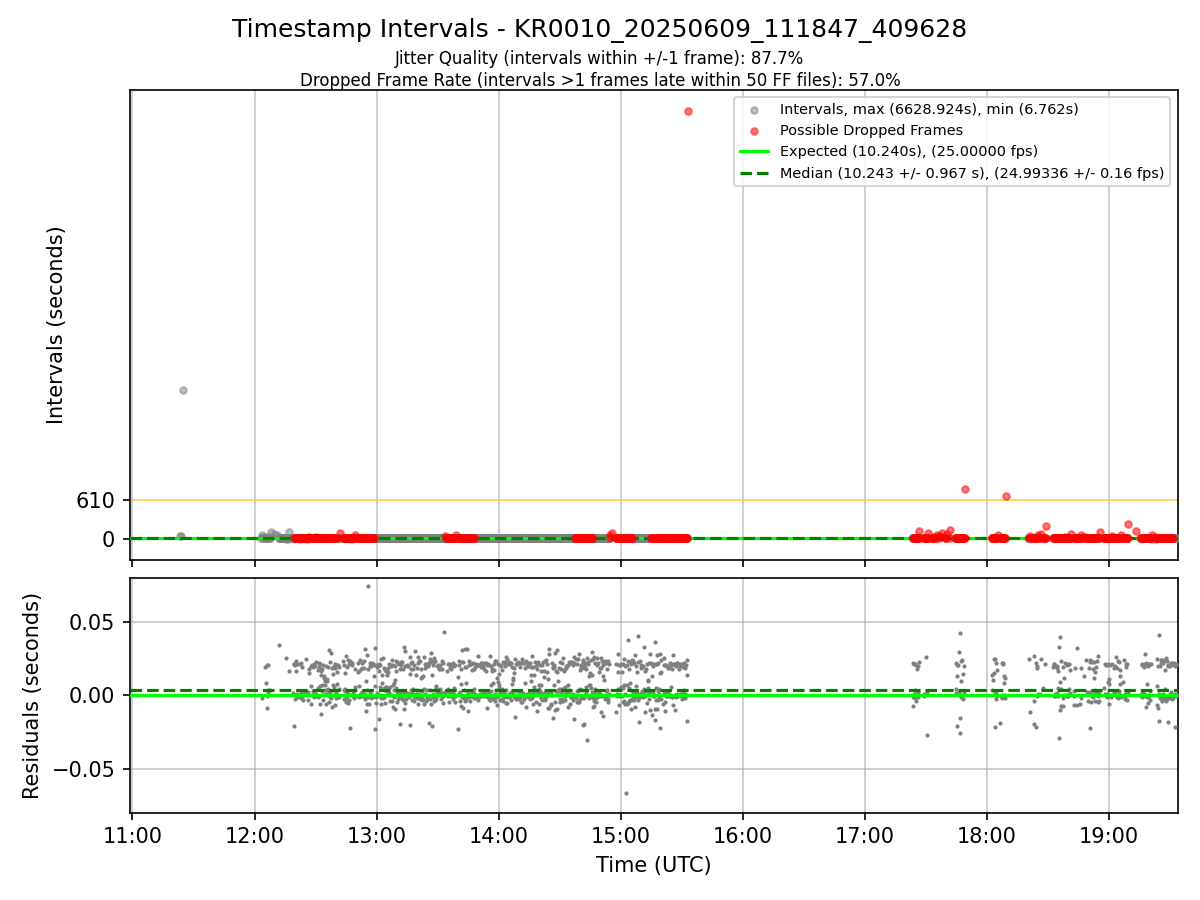Click the gray outlier point near 11:25 in upper plot
This screenshot has height=900, width=1200.
[x=183, y=390]
